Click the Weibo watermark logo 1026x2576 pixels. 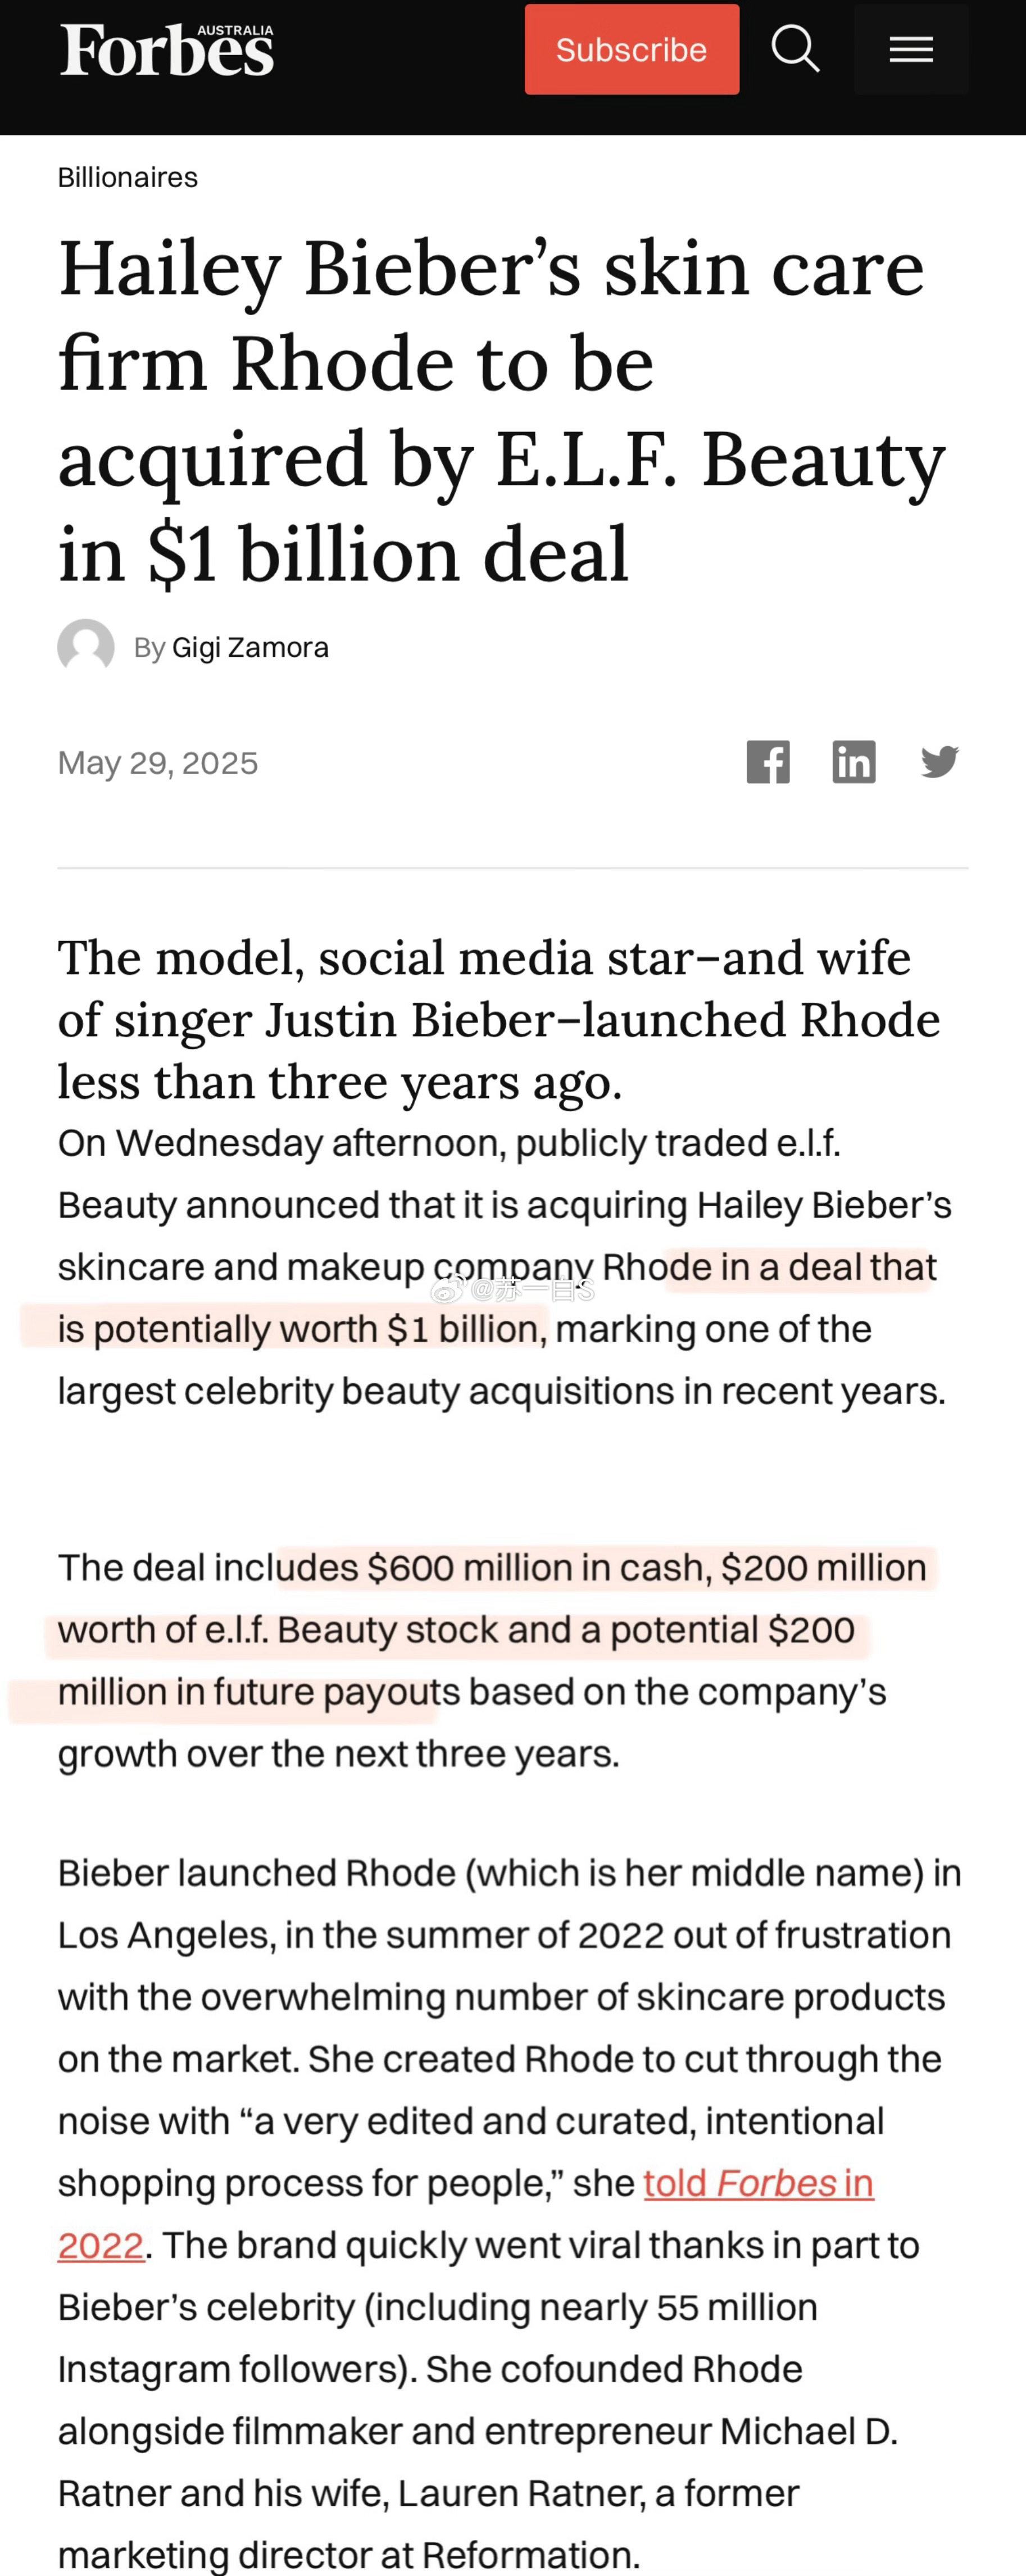[x=447, y=1290]
